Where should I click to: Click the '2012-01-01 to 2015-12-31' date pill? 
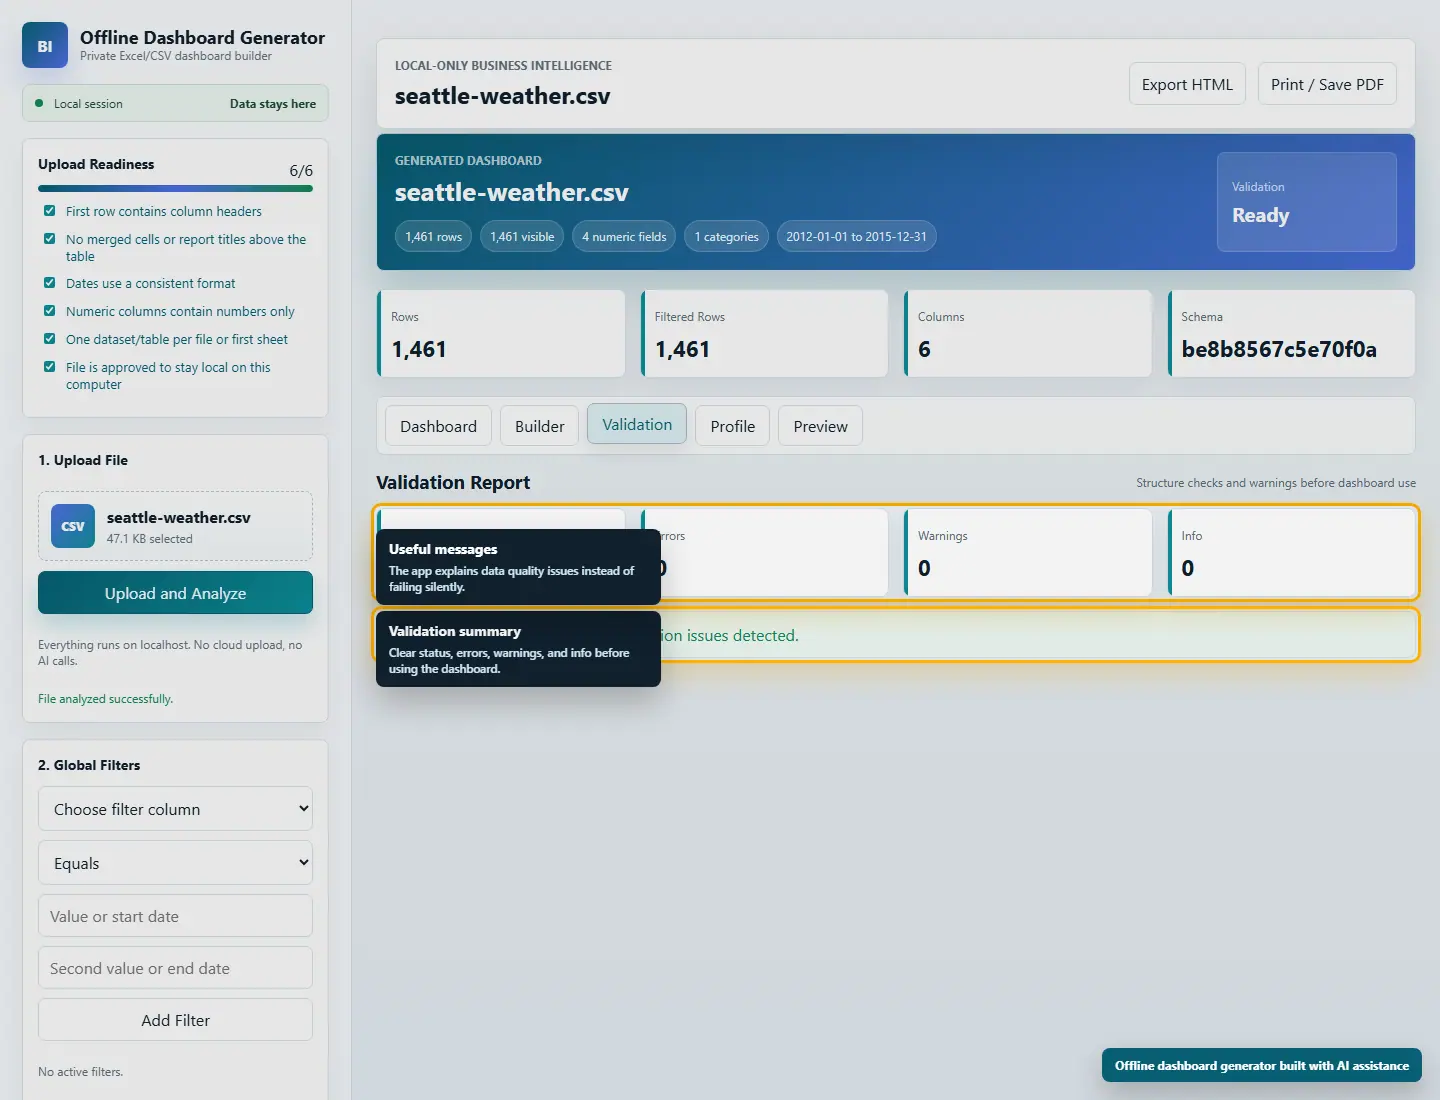856,236
